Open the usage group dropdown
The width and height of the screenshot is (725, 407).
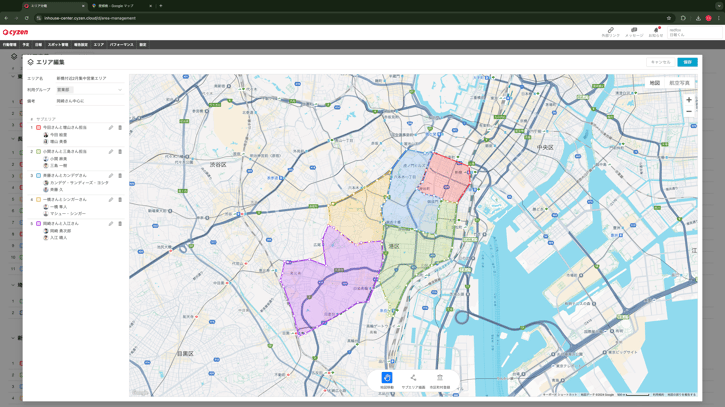pyautogui.click(x=89, y=90)
